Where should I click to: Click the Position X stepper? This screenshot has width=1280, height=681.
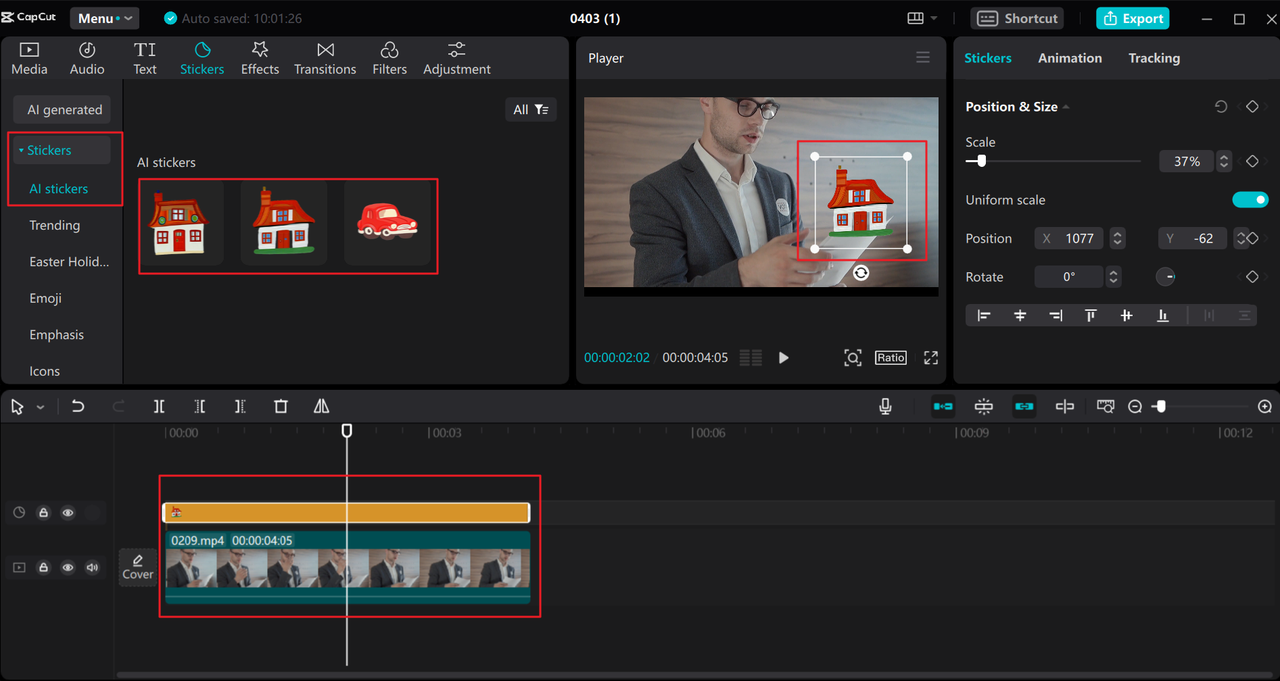[1118, 238]
